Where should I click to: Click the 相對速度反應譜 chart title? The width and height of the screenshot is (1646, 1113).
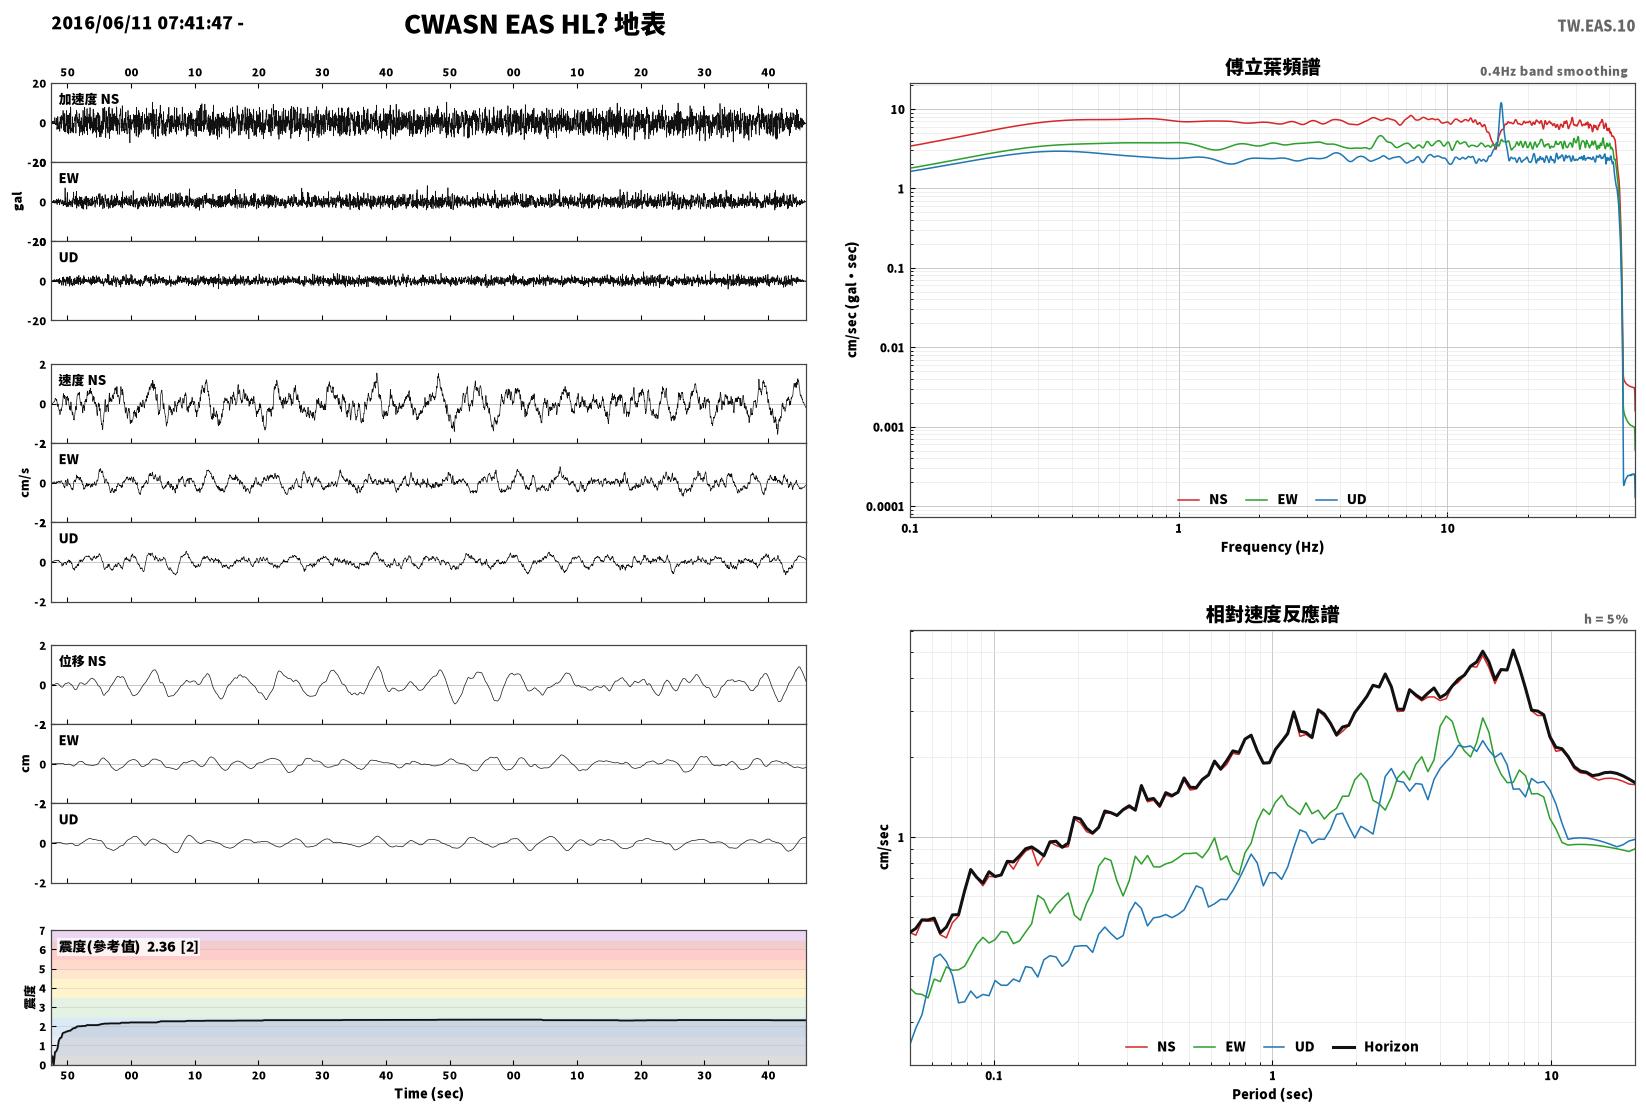[x=1272, y=614]
